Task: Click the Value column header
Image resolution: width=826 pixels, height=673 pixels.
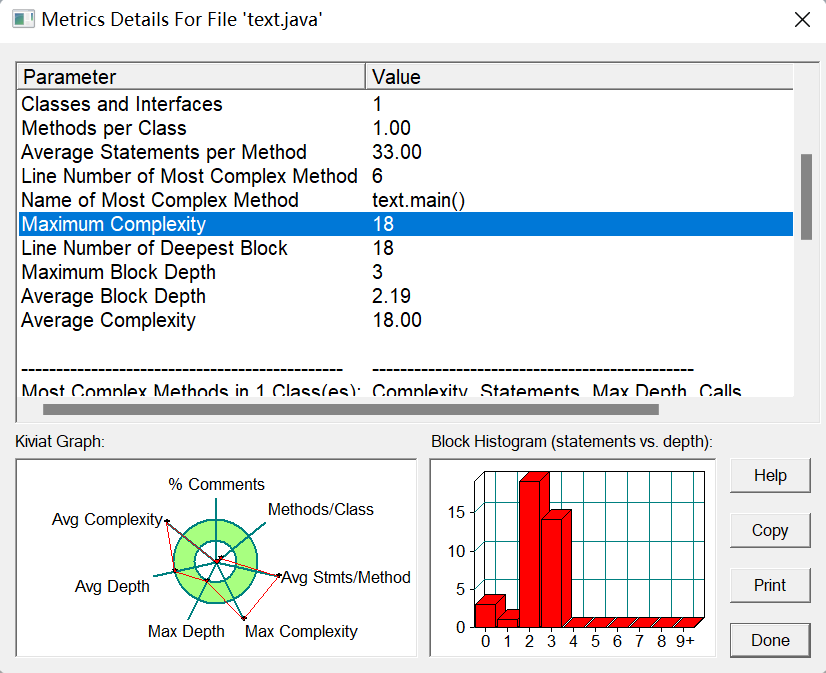Action: (579, 77)
